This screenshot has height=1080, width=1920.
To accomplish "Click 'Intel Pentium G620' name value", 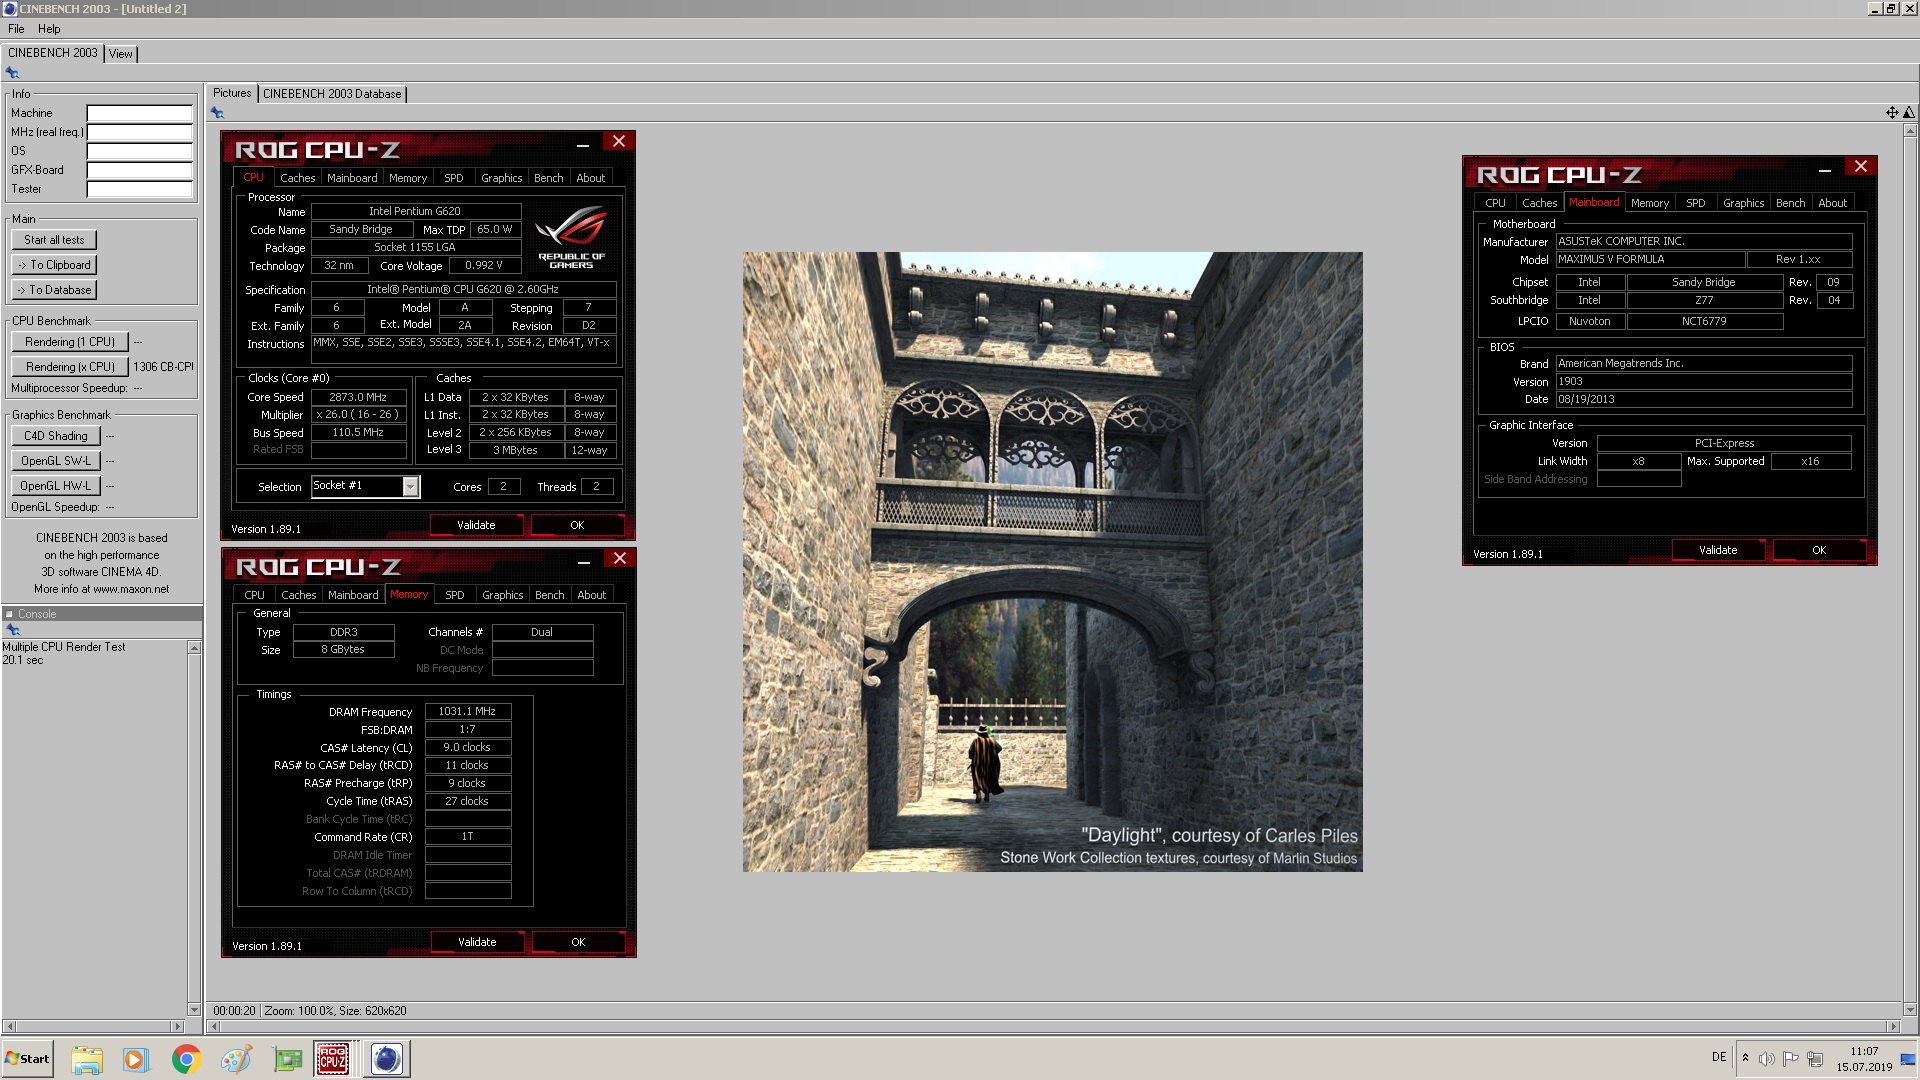I will (x=415, y=212).
